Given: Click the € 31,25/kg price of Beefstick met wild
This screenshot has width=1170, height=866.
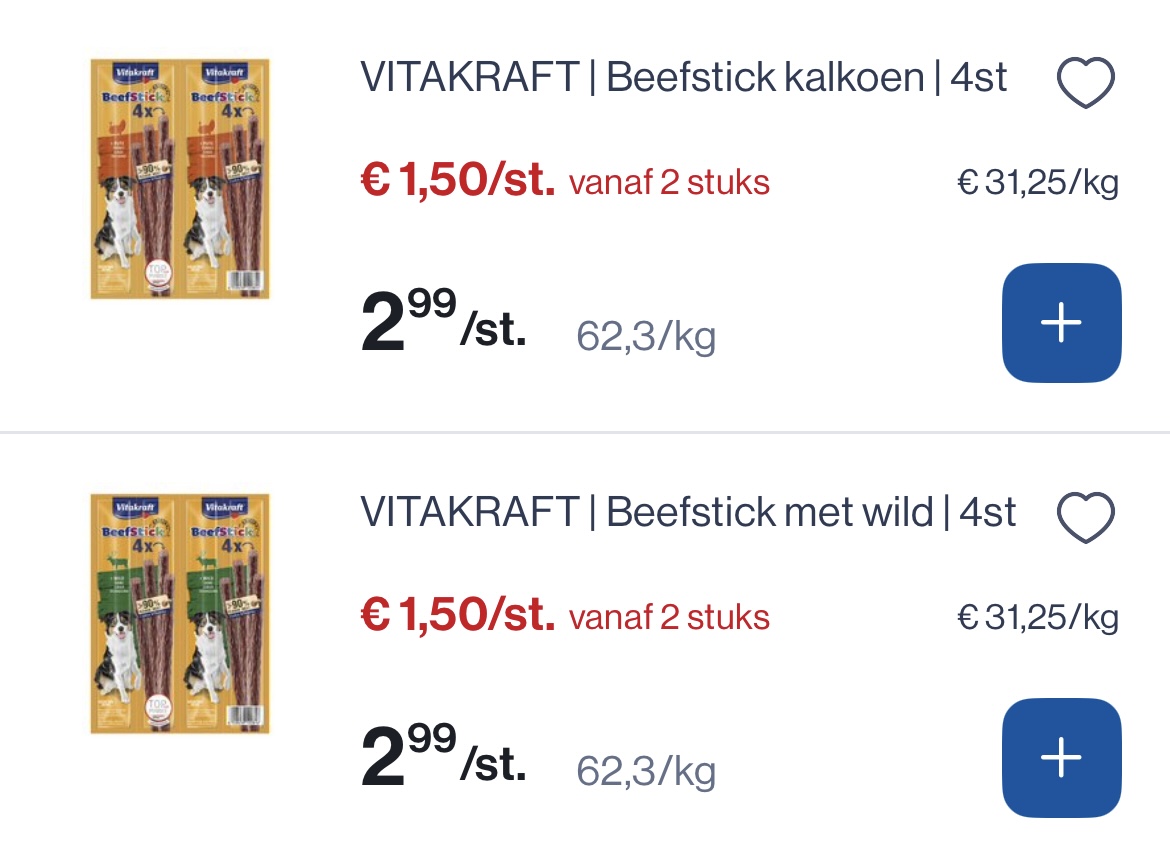Looking at the screenshot, I should [1037, 617].
